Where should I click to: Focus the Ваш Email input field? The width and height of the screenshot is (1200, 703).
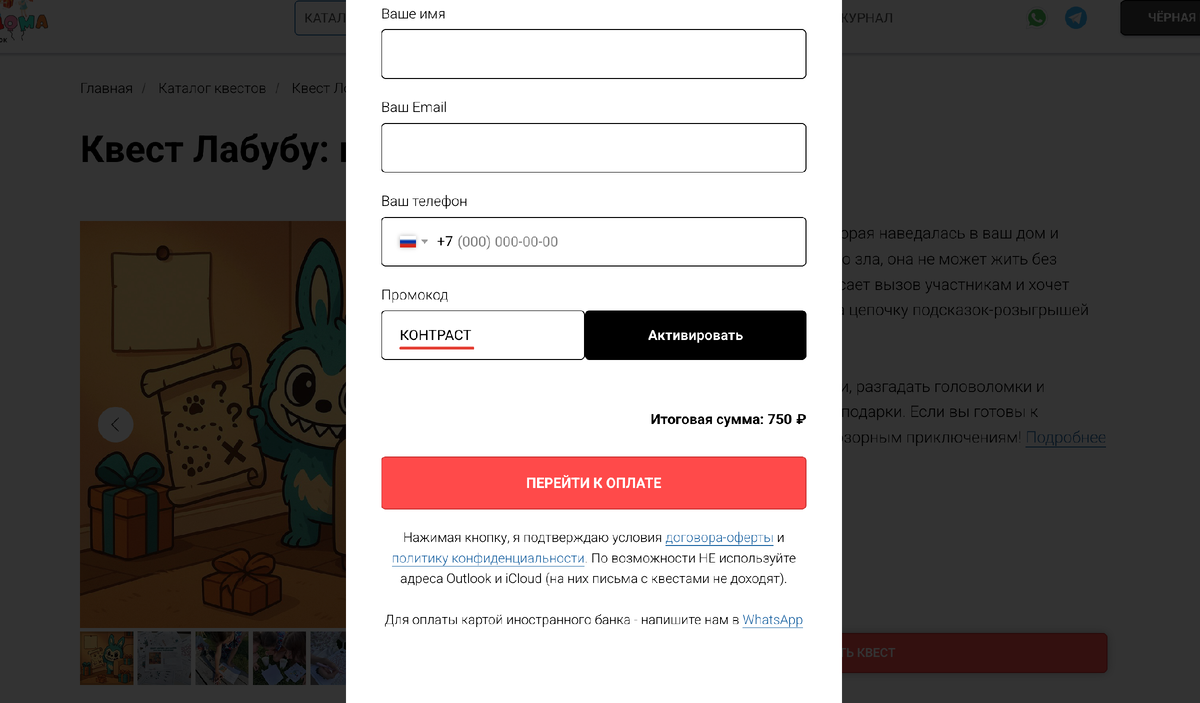pyautogui.click(x=593, y=147)
